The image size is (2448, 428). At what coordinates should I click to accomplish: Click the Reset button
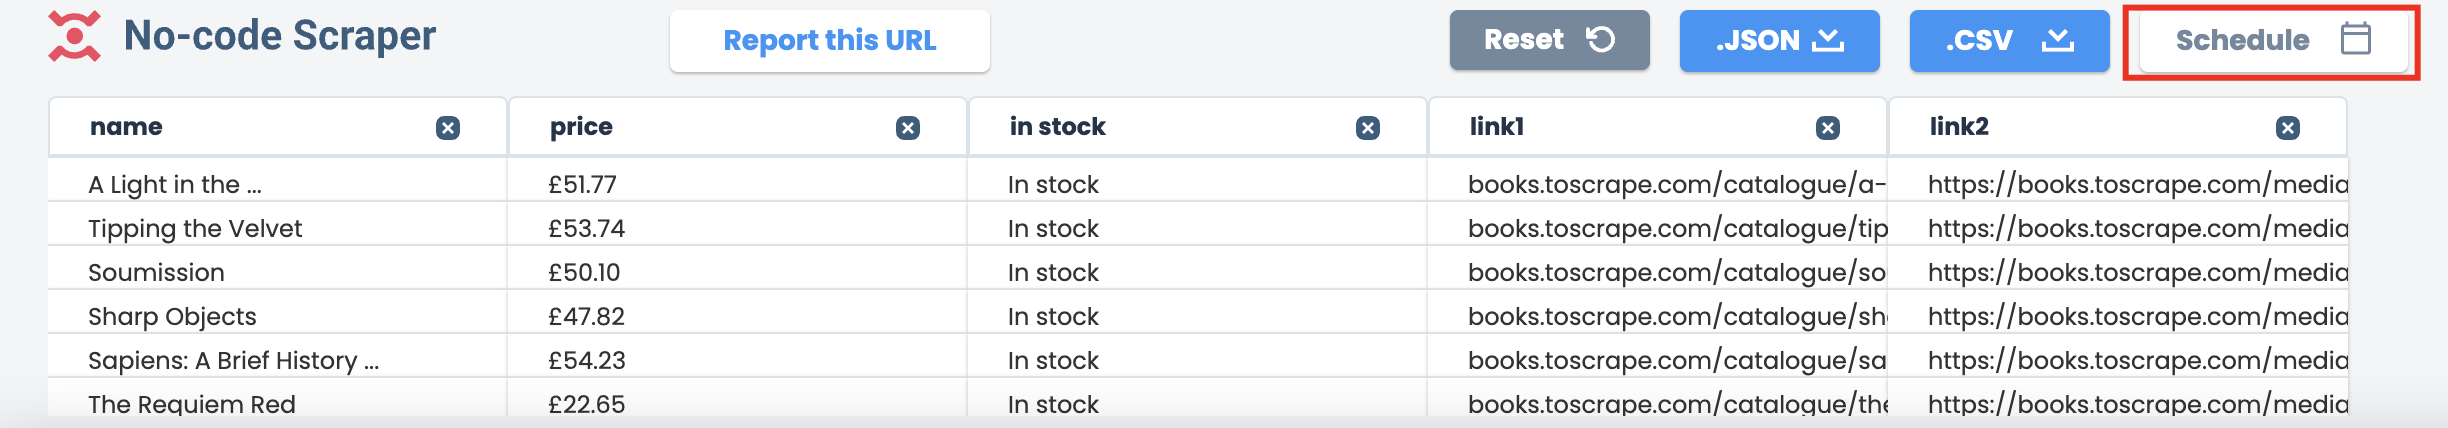pos(1549,40)
